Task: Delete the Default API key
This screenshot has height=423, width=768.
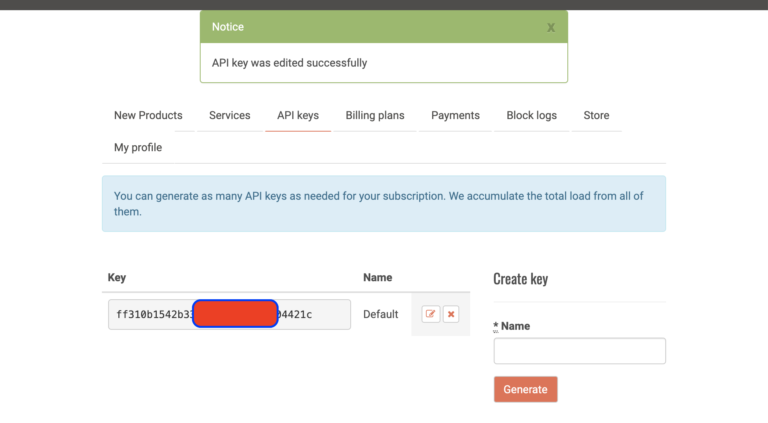Action: [451, 314]
